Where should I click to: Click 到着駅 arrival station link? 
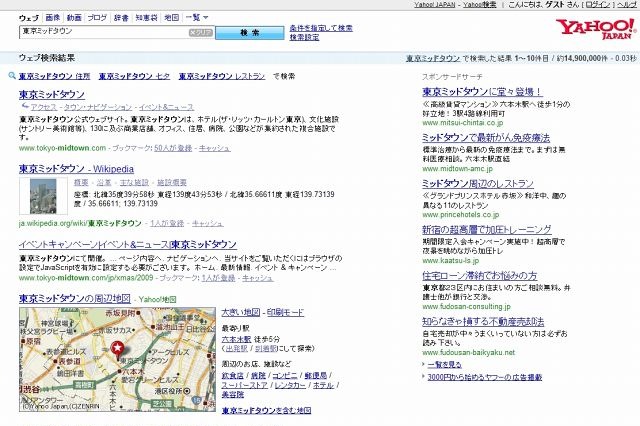[266, 348]
